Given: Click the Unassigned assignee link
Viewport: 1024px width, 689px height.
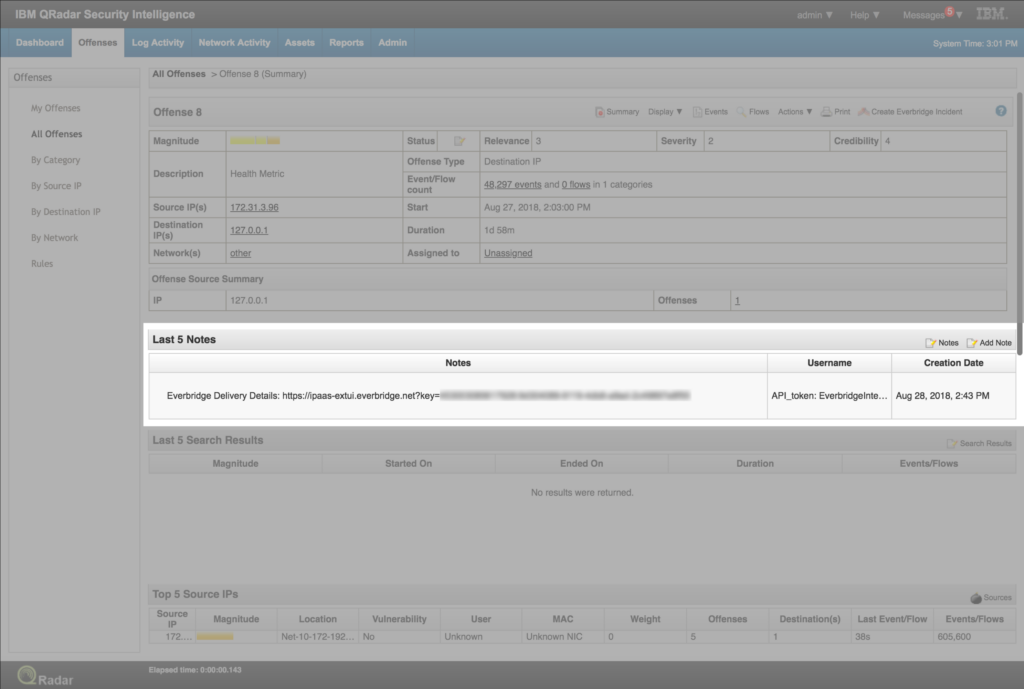Looking at the screenshot, I should click(508, 253).
